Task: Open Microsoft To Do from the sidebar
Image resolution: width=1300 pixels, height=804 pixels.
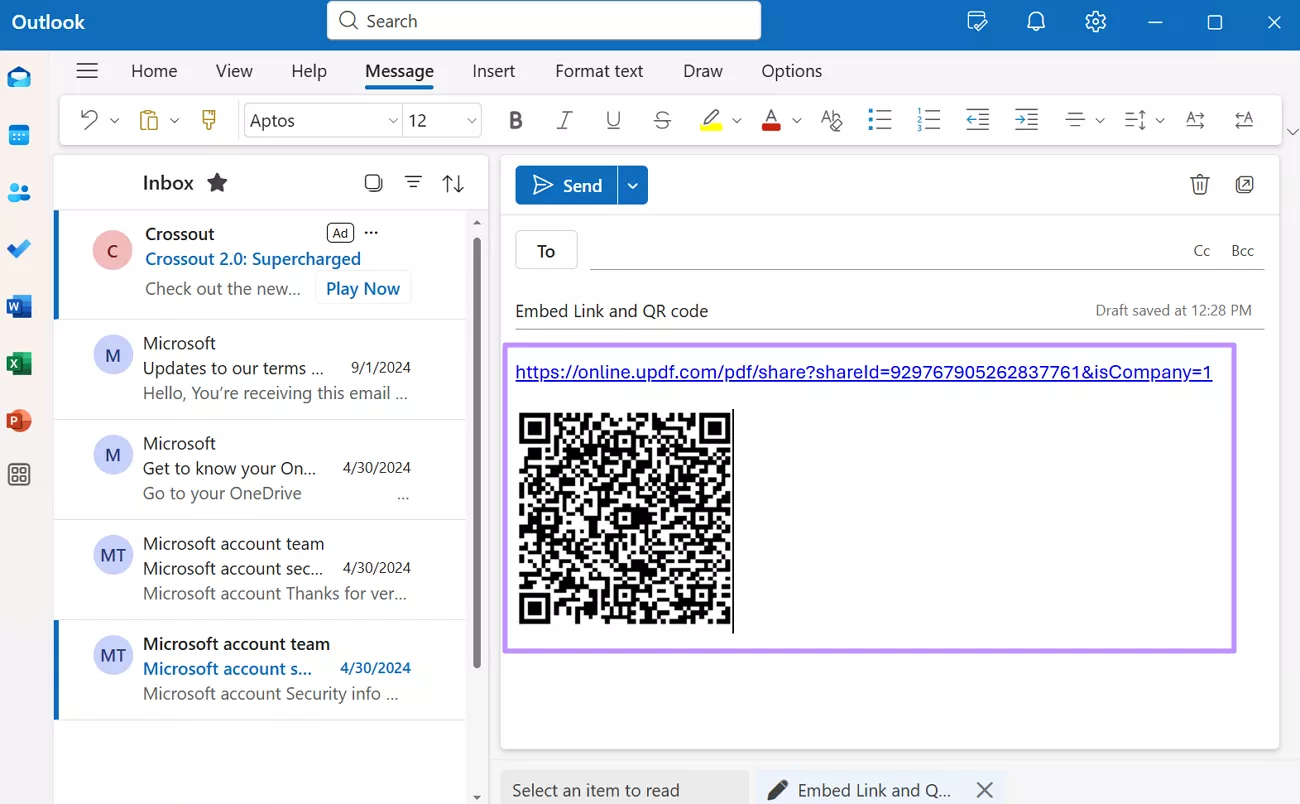Action: click(19, 249)
